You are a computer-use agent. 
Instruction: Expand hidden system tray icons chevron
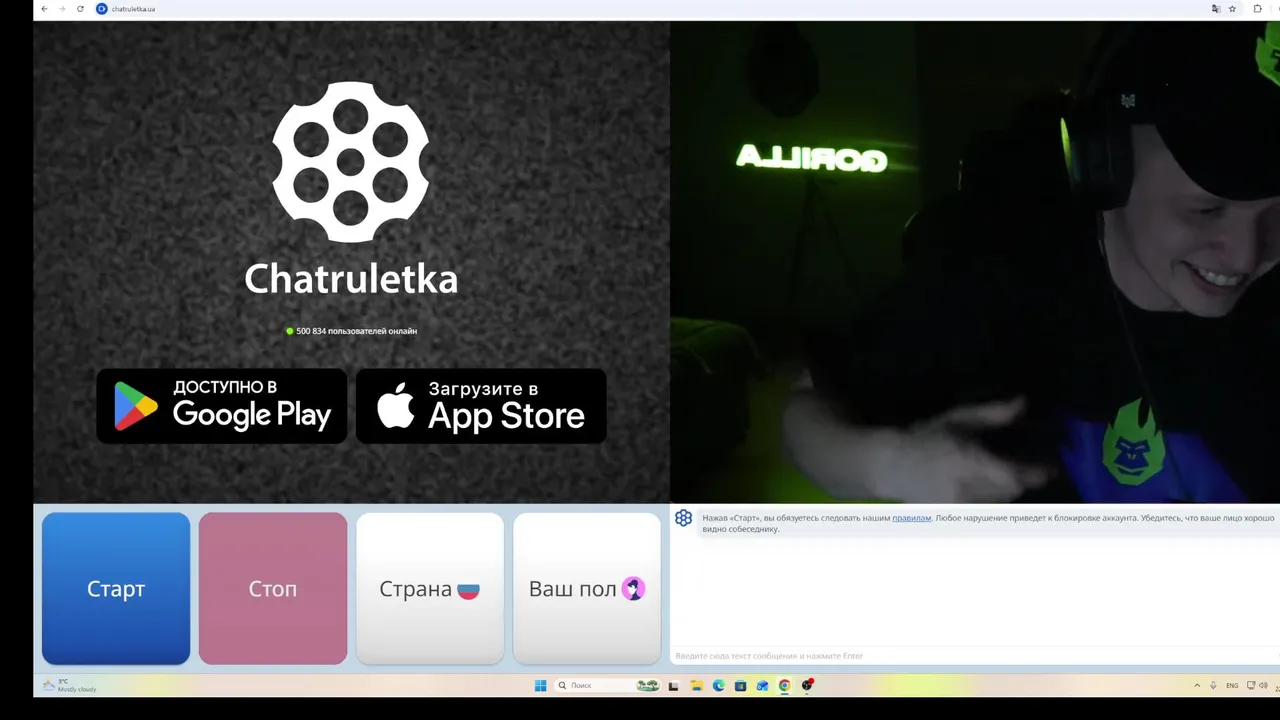coord(1197,685)
